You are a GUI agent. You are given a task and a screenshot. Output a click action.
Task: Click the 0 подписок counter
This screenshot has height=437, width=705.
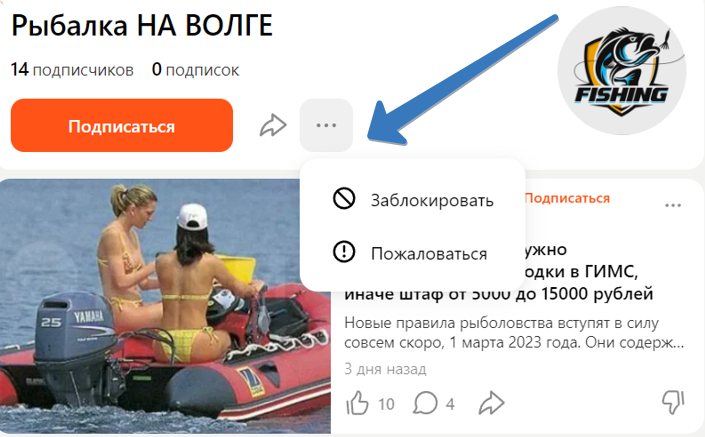tap(196, 70)
